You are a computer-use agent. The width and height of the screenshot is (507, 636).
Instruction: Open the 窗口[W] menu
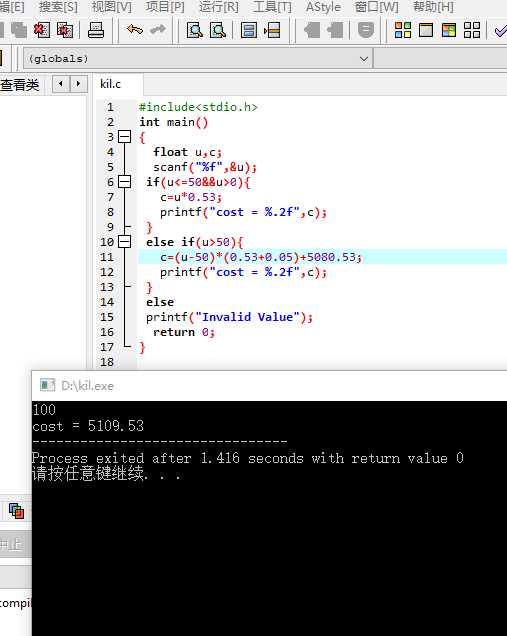click(376, 7)
